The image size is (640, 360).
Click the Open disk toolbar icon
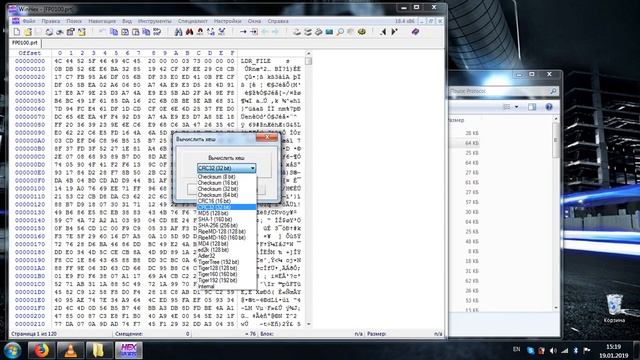coord(297,31)
